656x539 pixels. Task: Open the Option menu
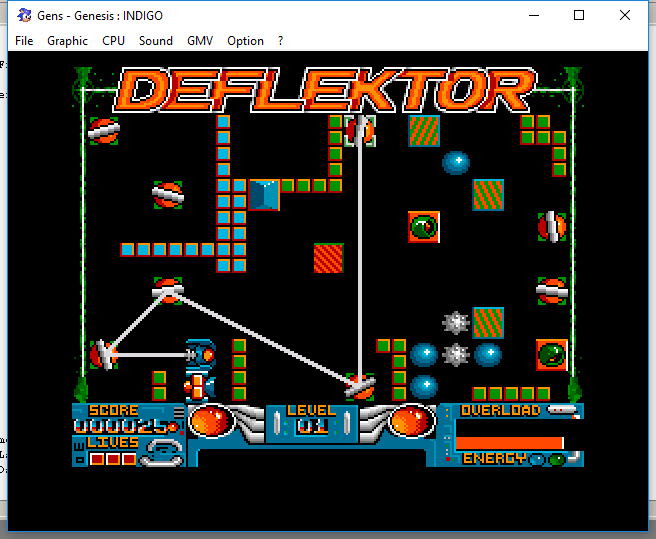click(x=245, y=41)
